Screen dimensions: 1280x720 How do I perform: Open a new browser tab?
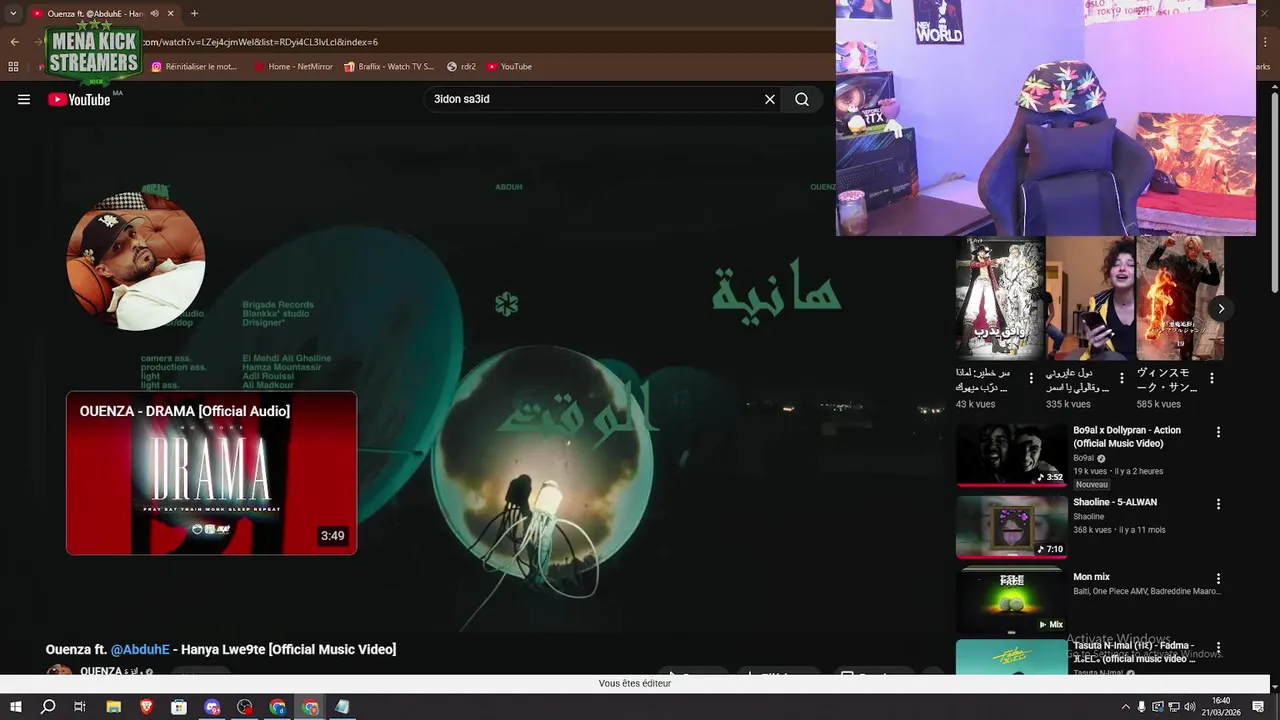[194, 13]
